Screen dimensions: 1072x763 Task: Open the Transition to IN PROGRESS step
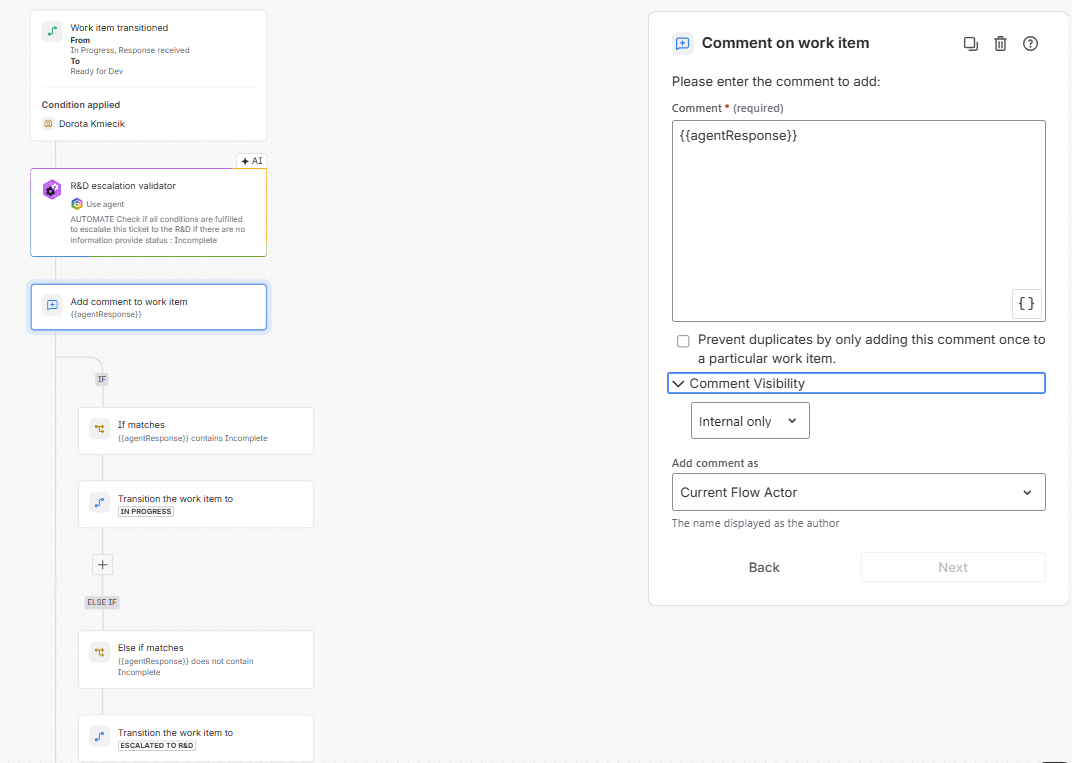click(196, 504)
